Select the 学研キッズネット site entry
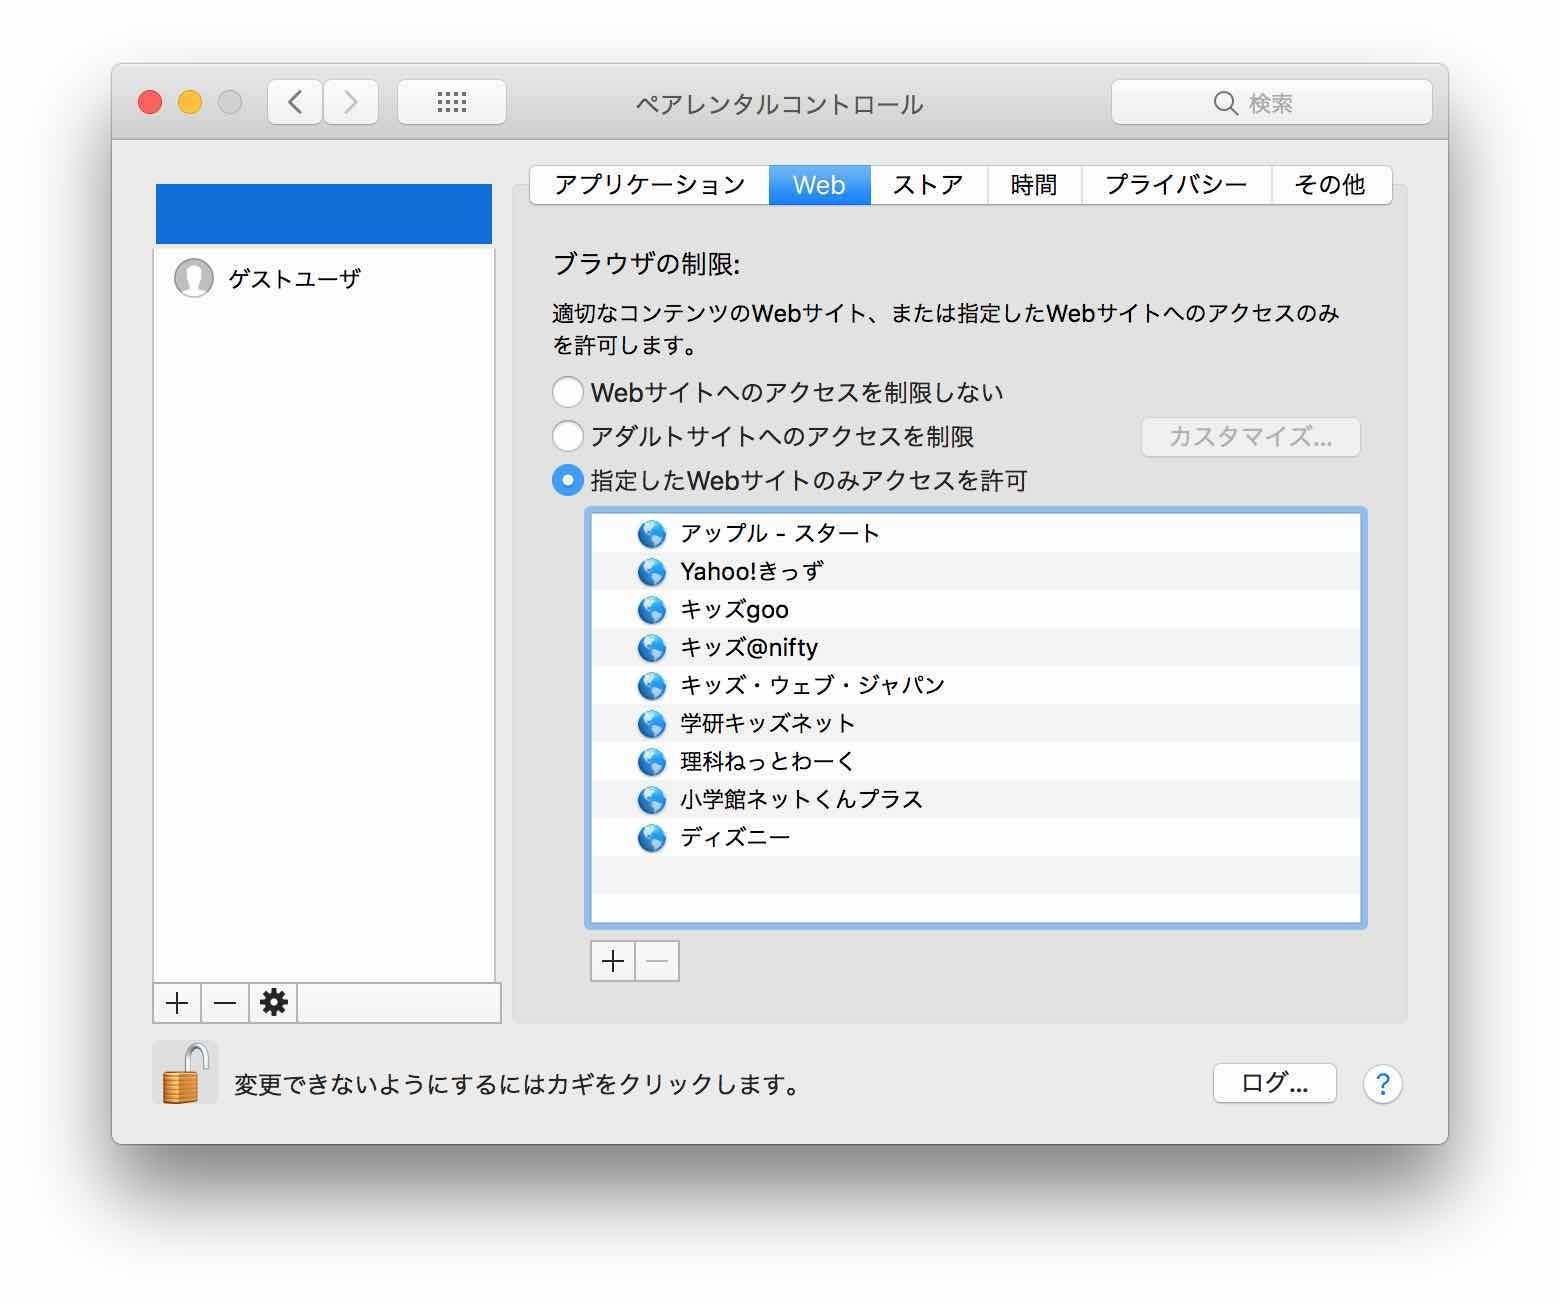Viewport: 1560px width, 1304px height. (975, 723)
